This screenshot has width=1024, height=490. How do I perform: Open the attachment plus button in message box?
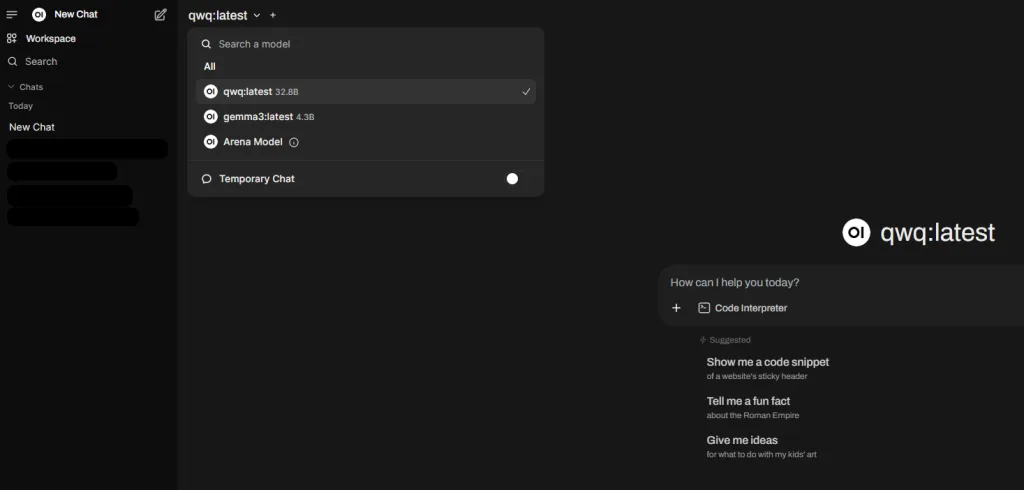coord(677,308)
